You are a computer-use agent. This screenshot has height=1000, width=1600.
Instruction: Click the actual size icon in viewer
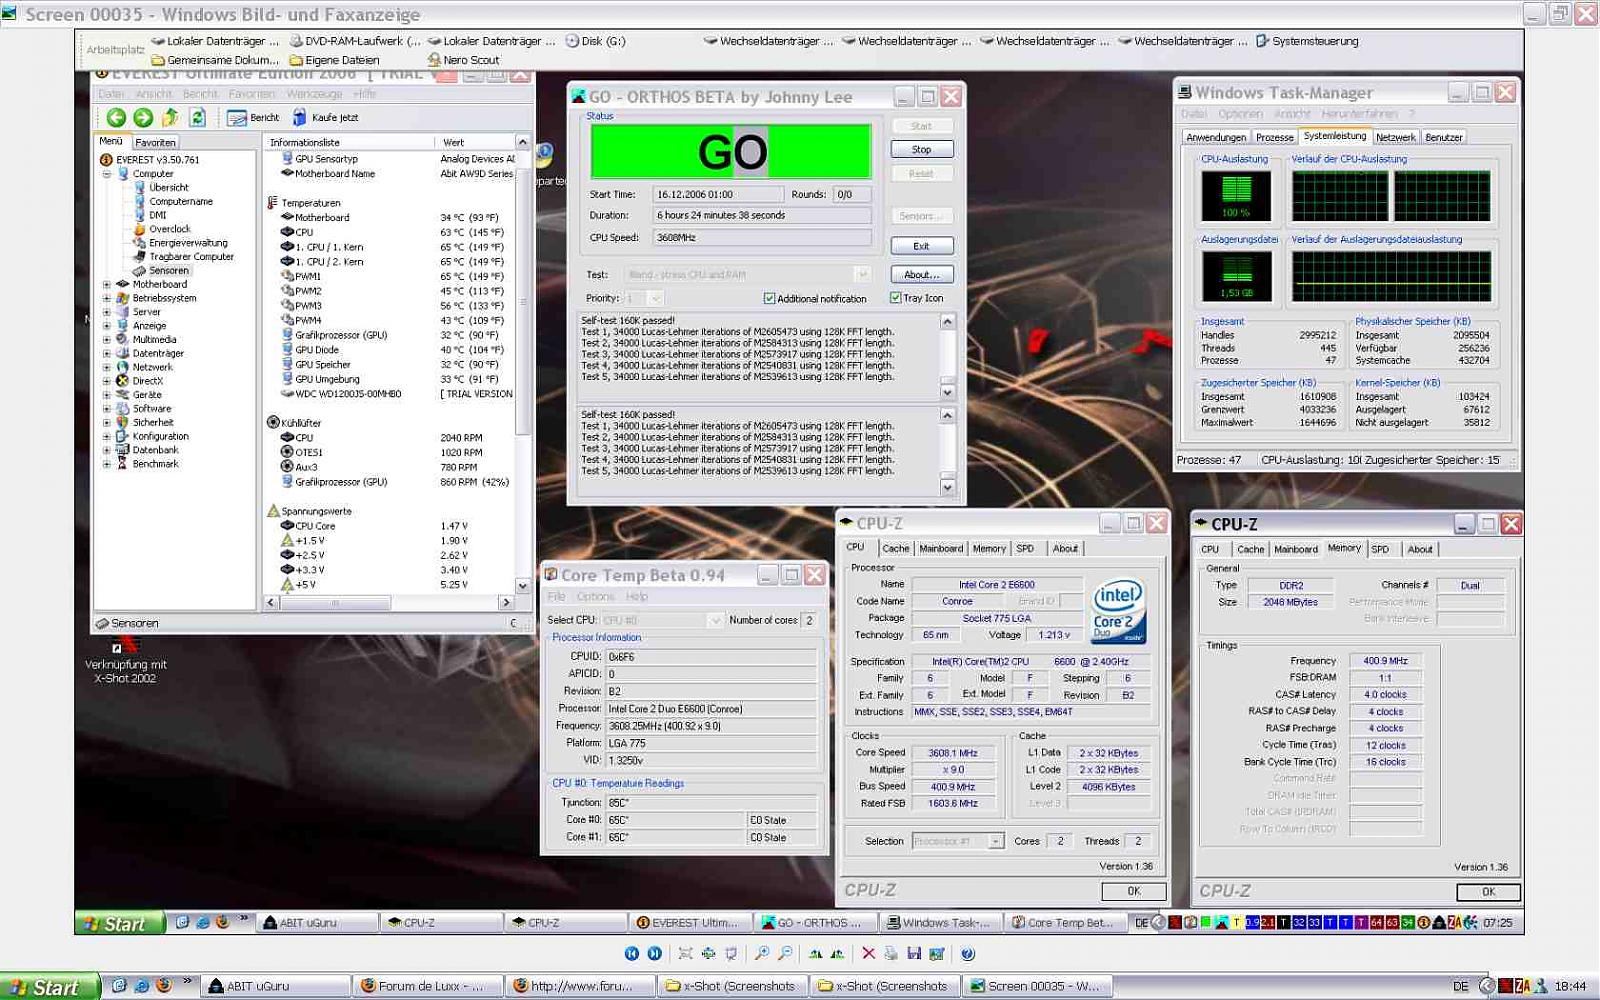click(708, 953)
